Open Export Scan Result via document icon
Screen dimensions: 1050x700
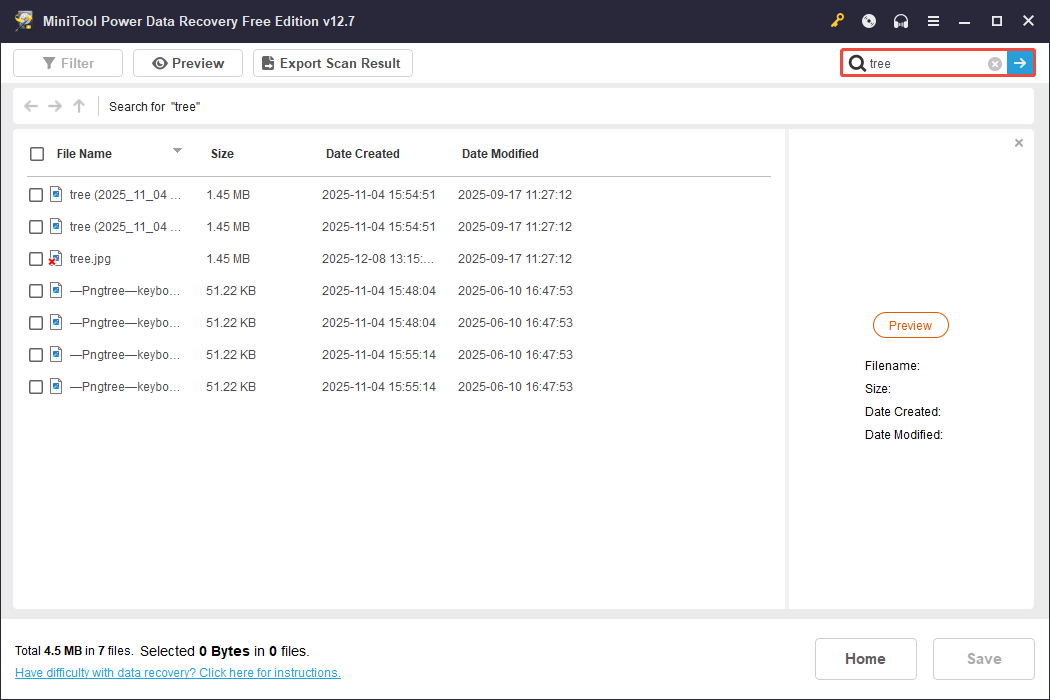pos(267,62)
